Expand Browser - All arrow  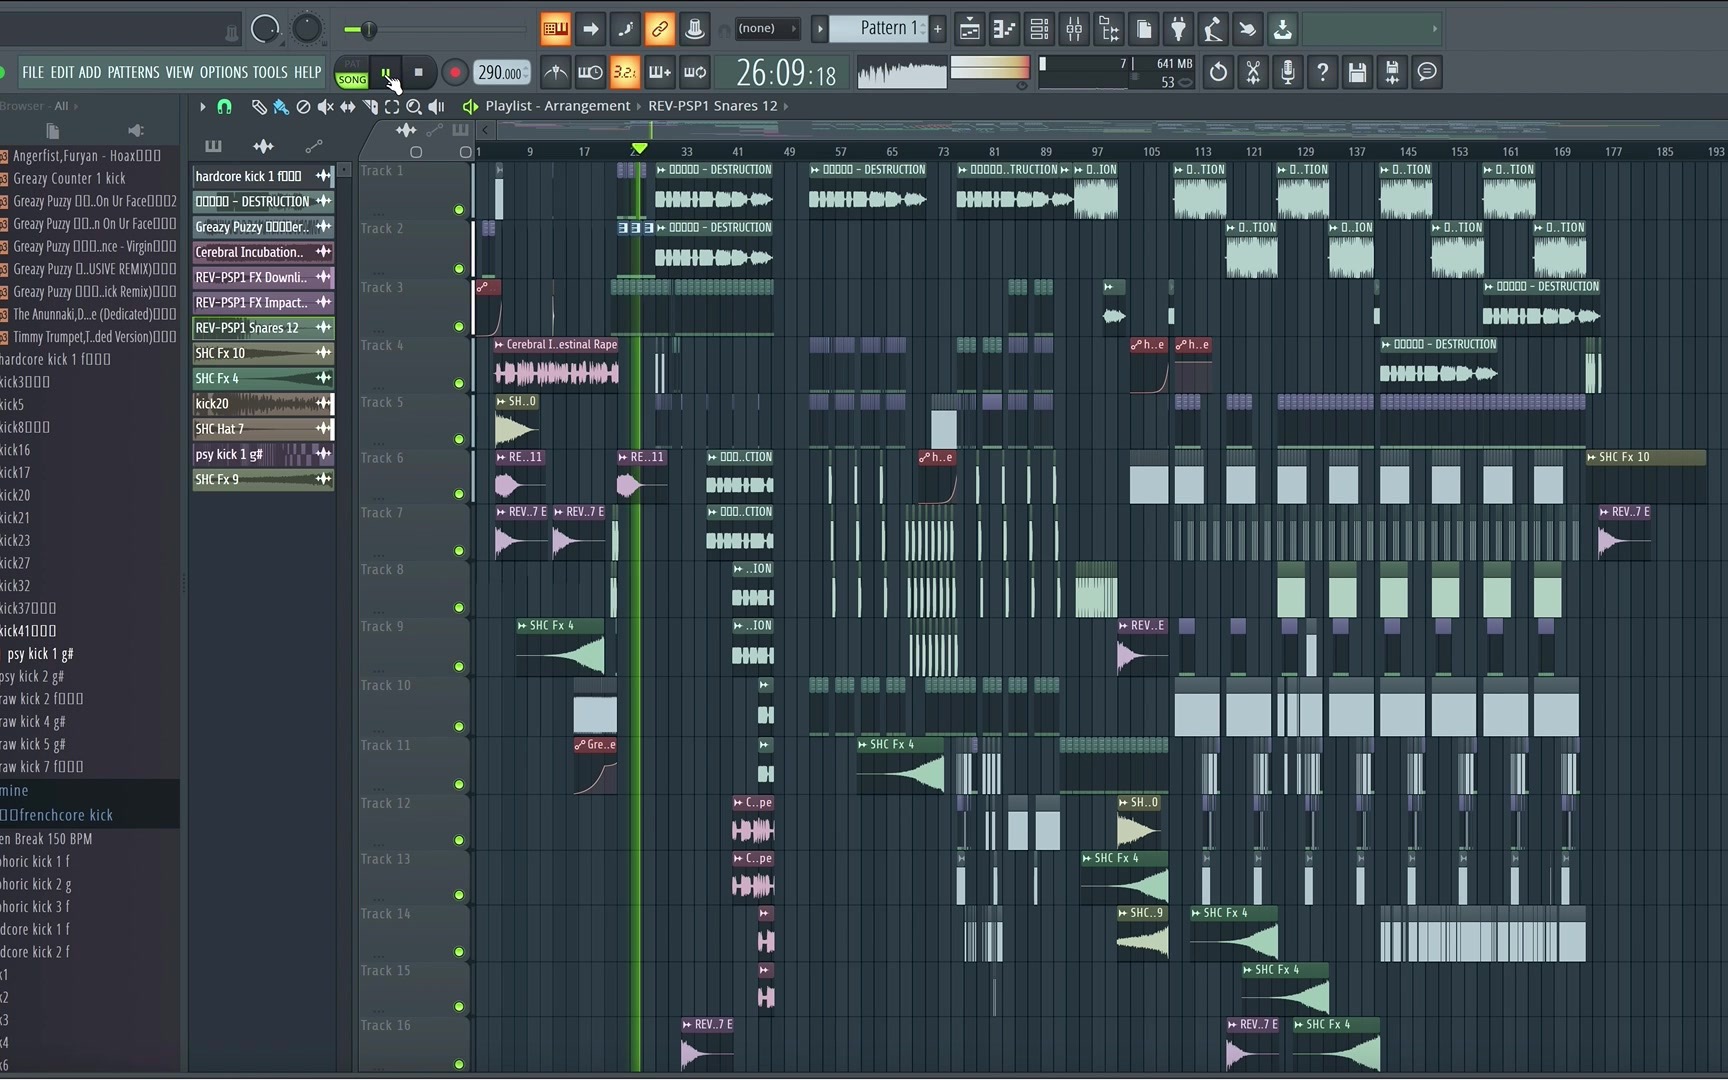tap(75, 106)
